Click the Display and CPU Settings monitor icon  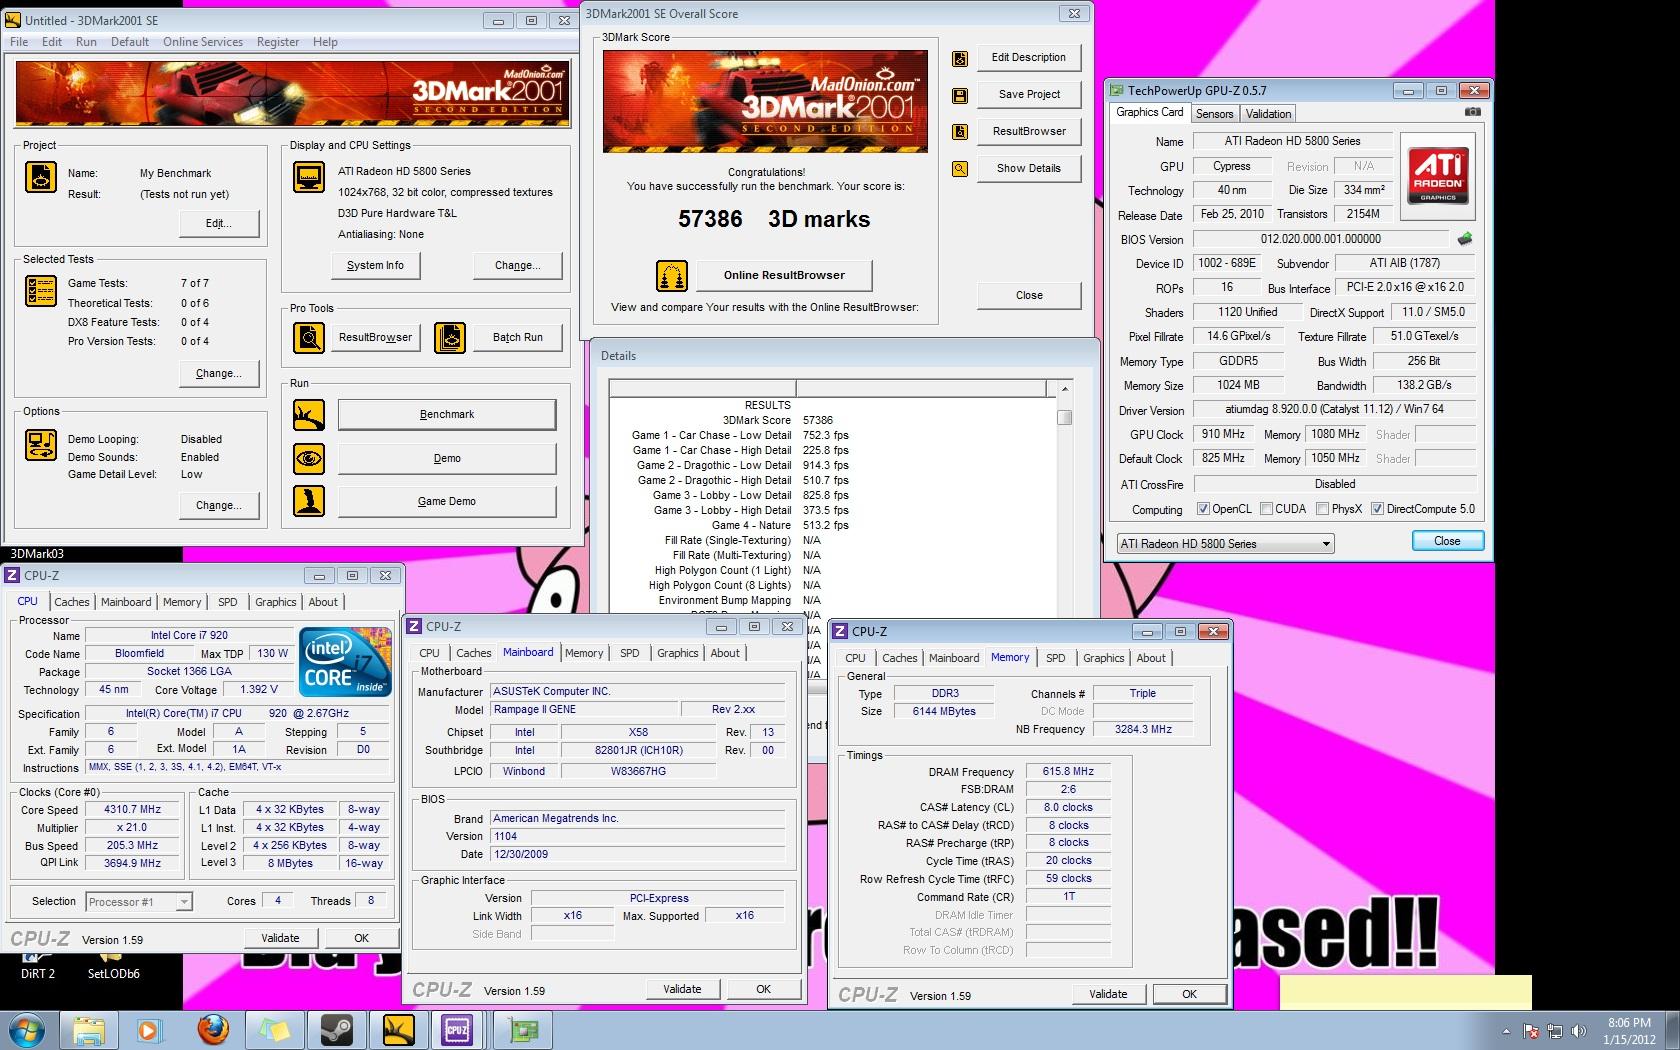coord(308,177)
